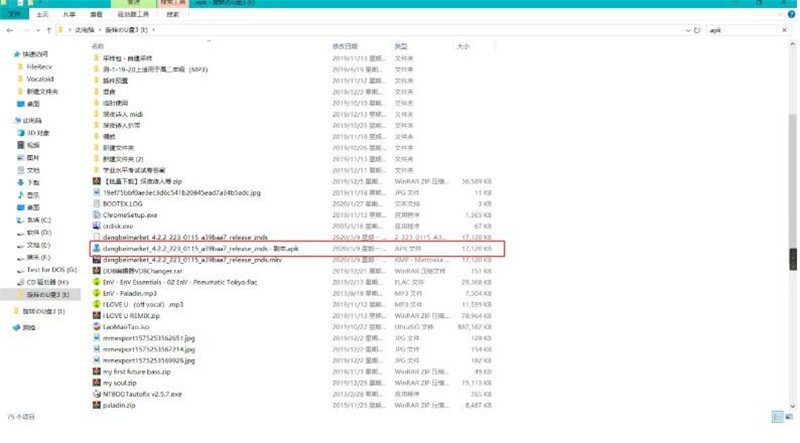Select Vocaloid in the sidebar

pos(40,79)
